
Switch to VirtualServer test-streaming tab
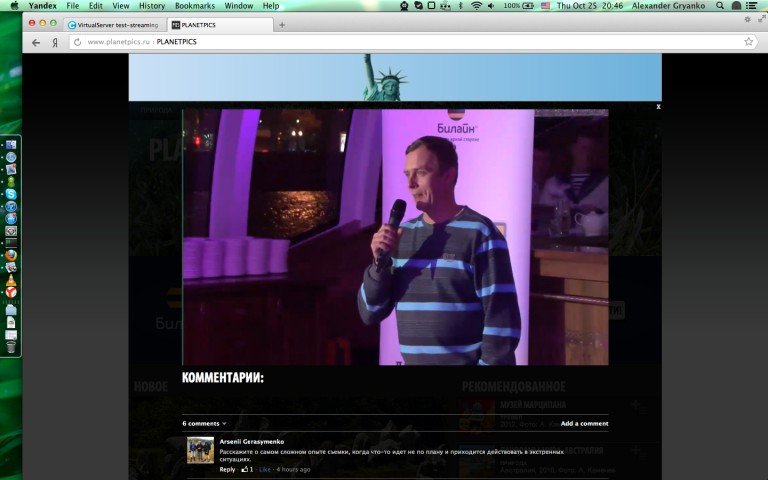click(115, 25)
